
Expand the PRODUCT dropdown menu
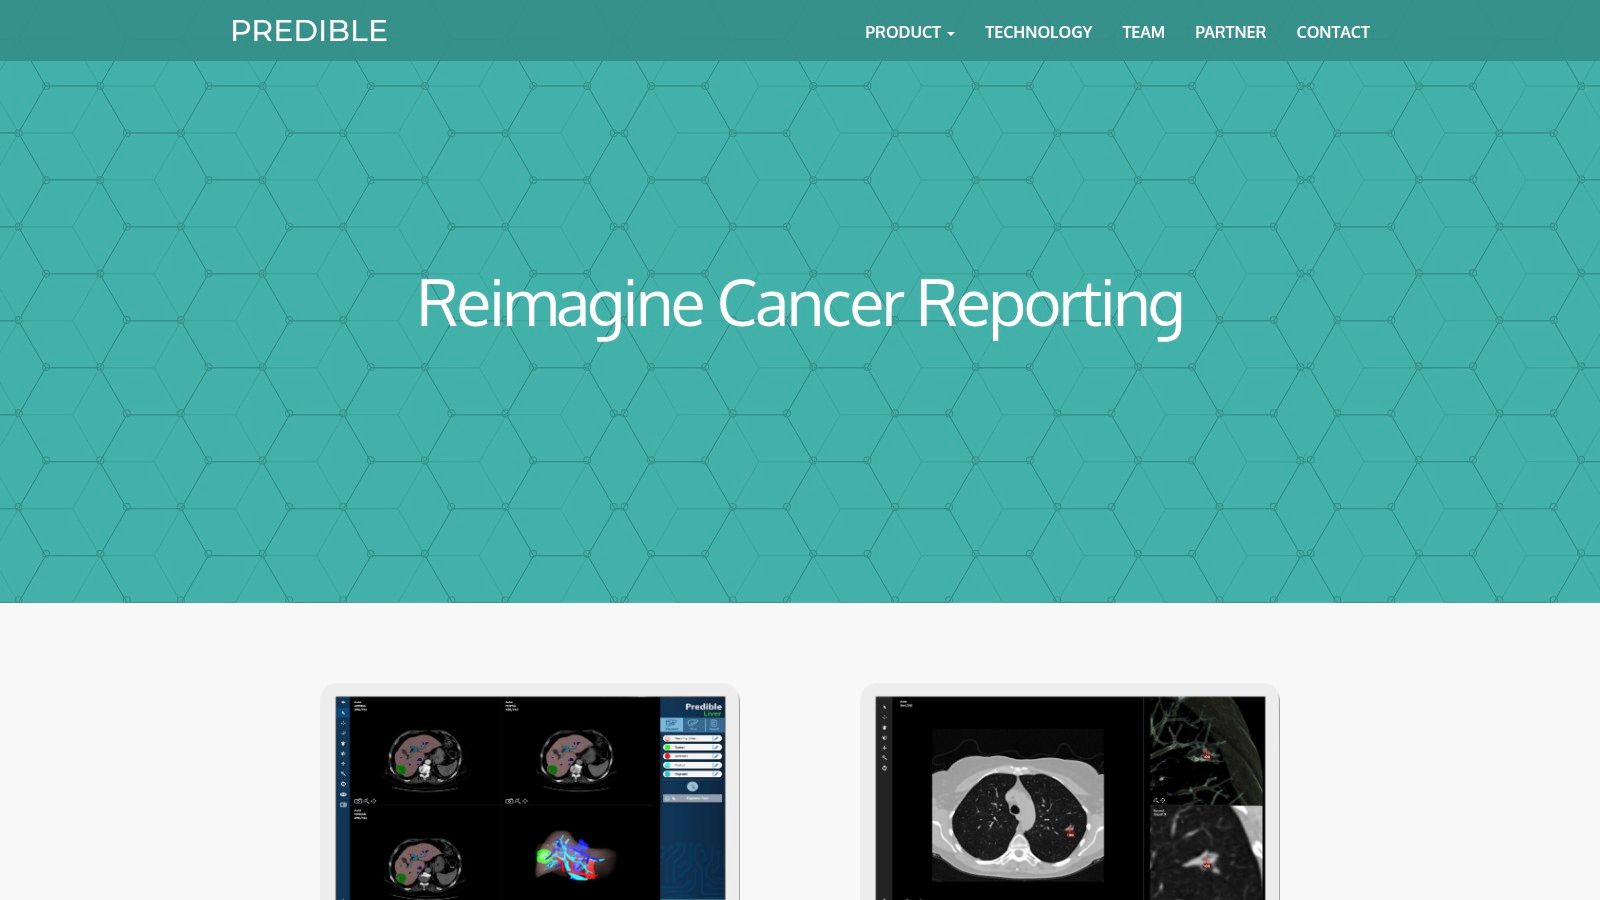[x=909, y=32]
